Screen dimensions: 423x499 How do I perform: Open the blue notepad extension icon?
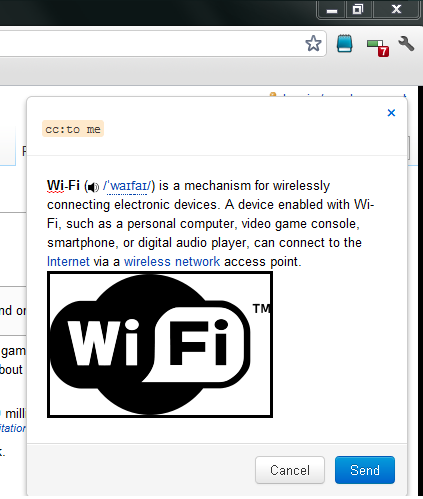[x=344, y=44]
